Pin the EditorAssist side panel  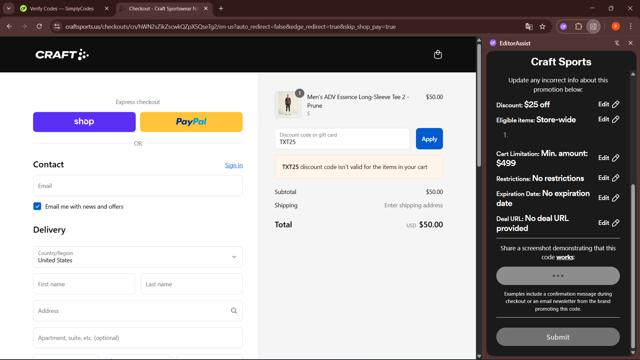(617, 43)
